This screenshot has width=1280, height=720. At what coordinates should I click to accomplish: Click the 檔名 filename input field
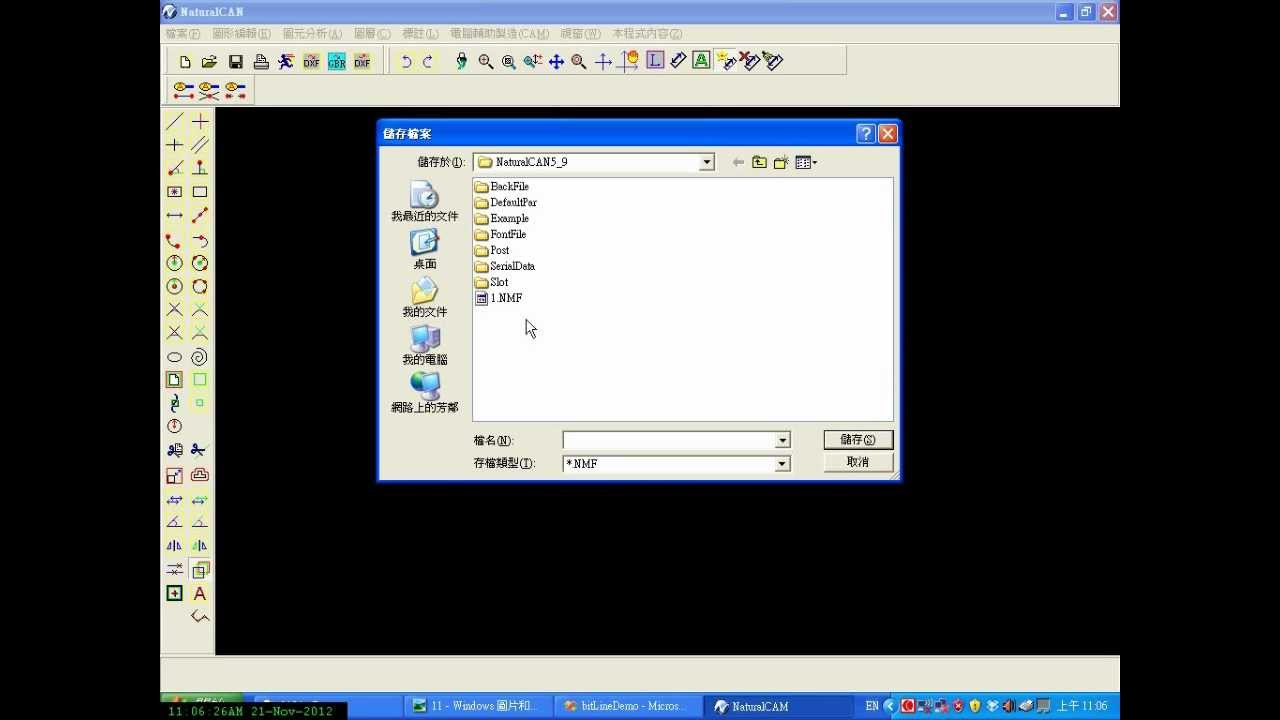(x=669, y=441)
